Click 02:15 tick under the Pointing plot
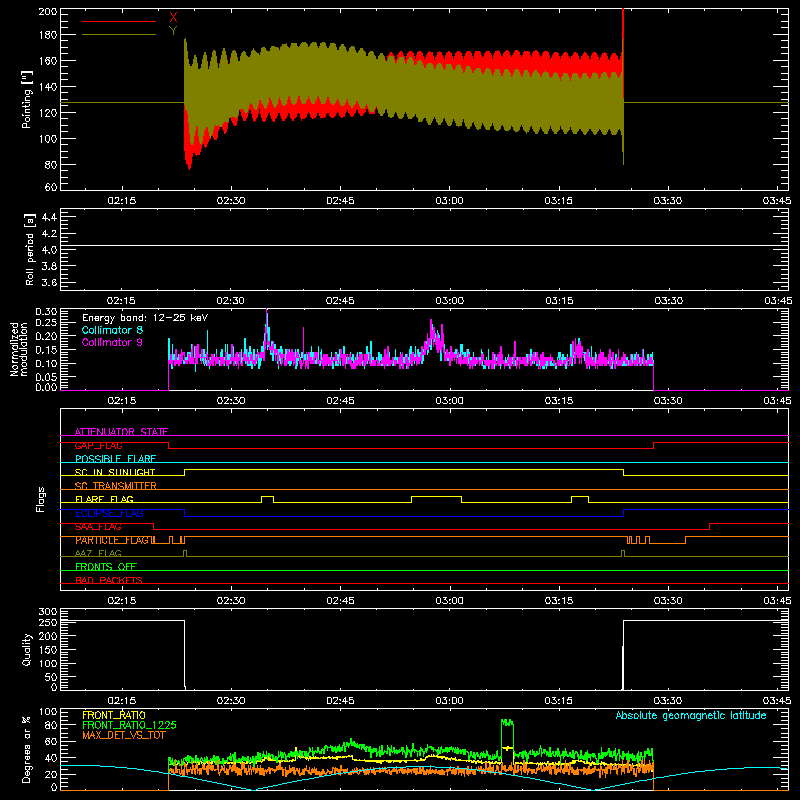 point(121,201)
